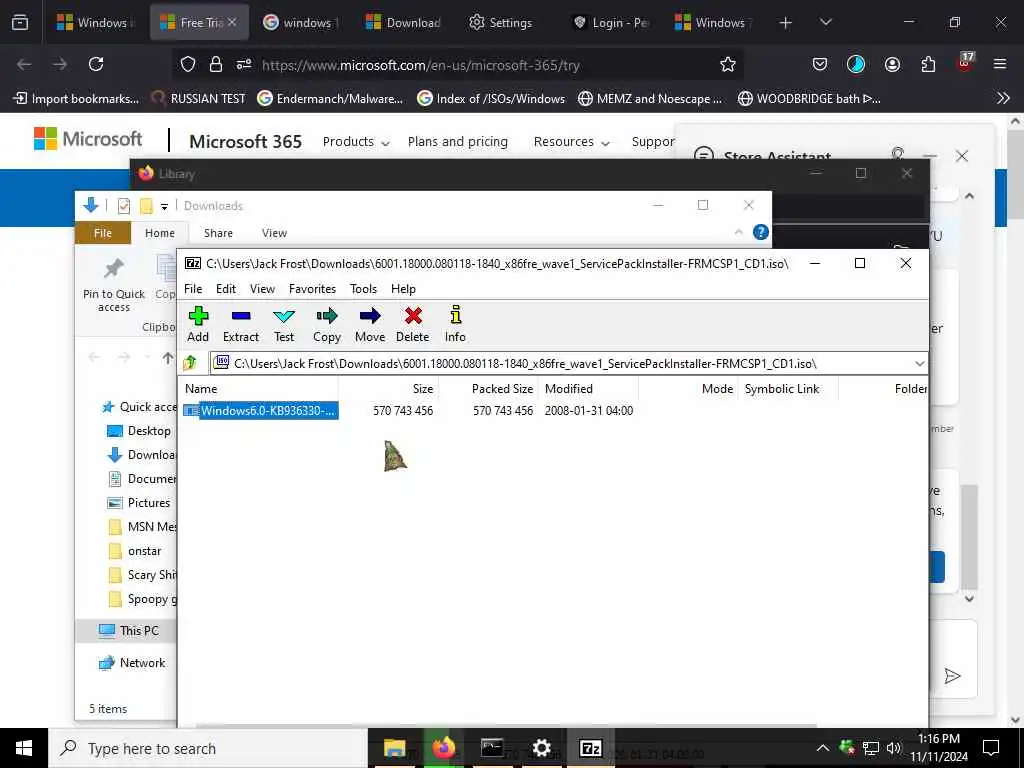Open volume control in system tray
The height and width of the screenshot is (768, 1024).
(894, 748)
